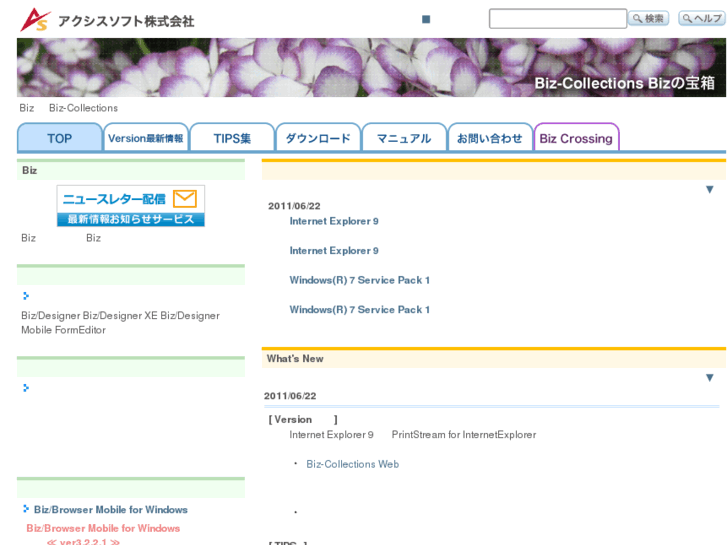
Task: Go to the ダウンロード tab
Action: [x=318, y=137]
